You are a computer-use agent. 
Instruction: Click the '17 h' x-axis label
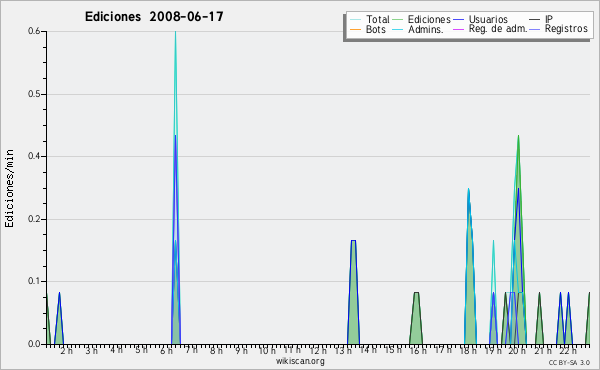click(x=443, y=350)
